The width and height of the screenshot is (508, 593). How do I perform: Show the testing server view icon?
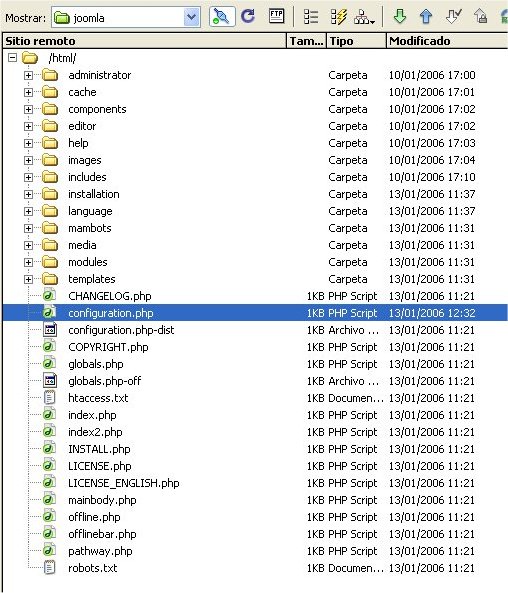pyautogui.click(x=338, y=17)
